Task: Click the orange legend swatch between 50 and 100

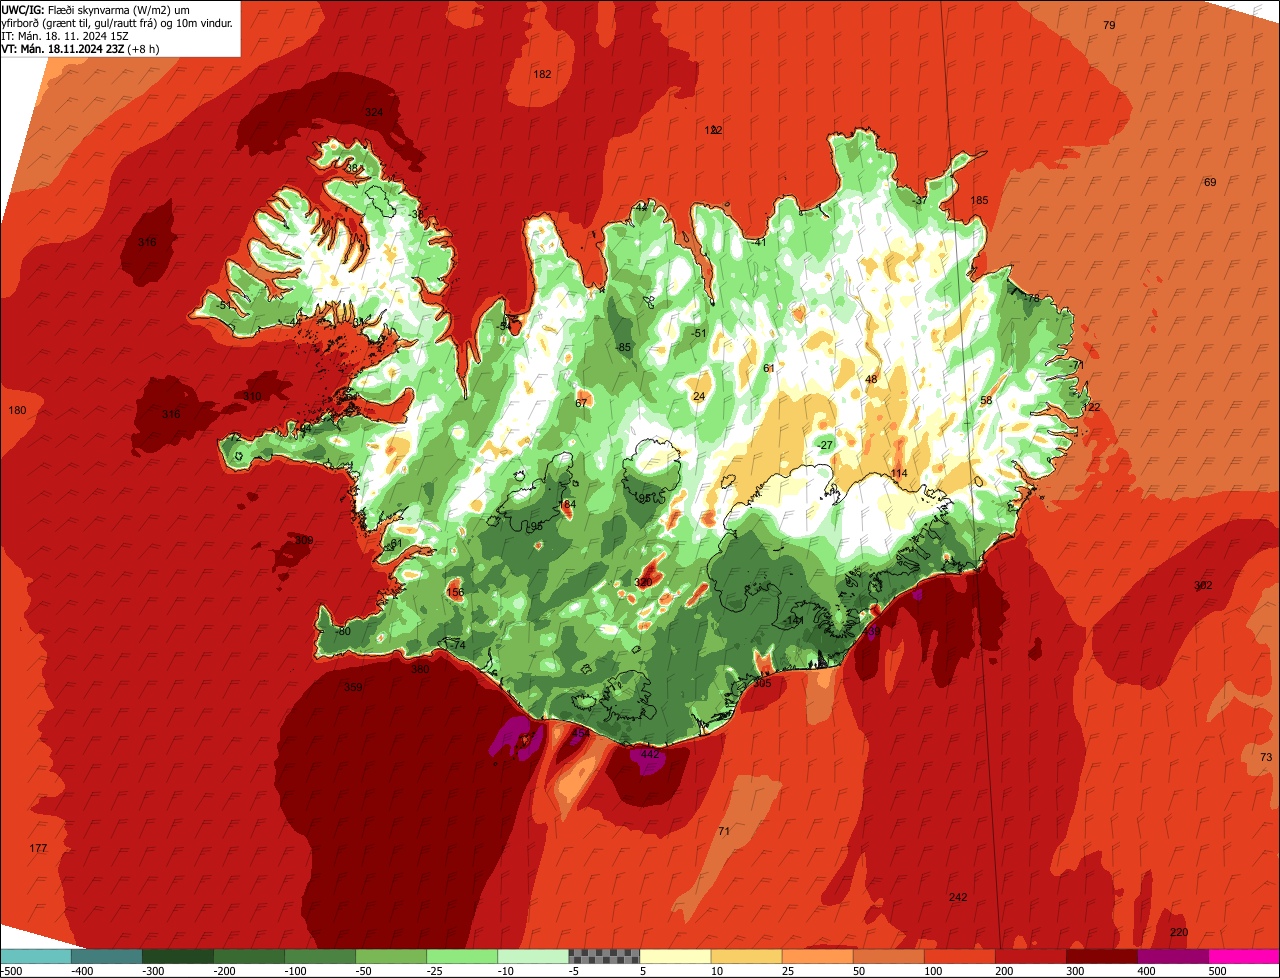Action: click(x=888, y=956)
